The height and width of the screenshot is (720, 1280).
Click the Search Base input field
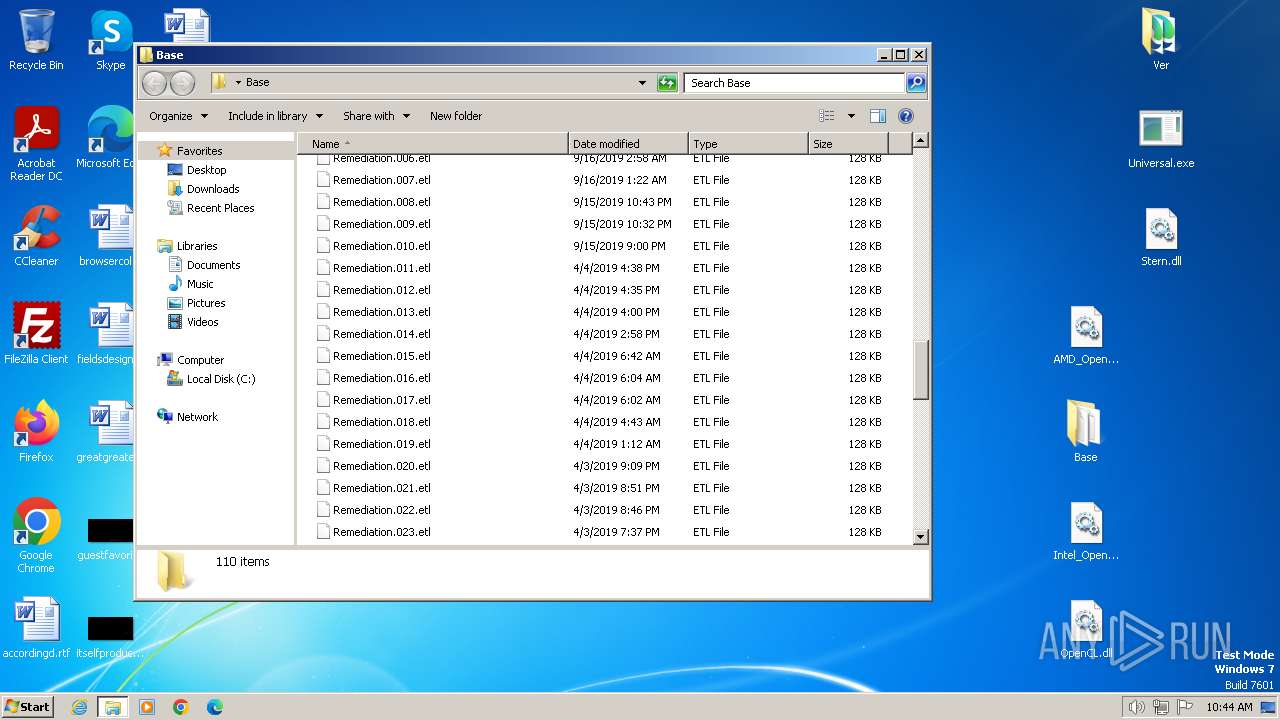click(795, 83)
